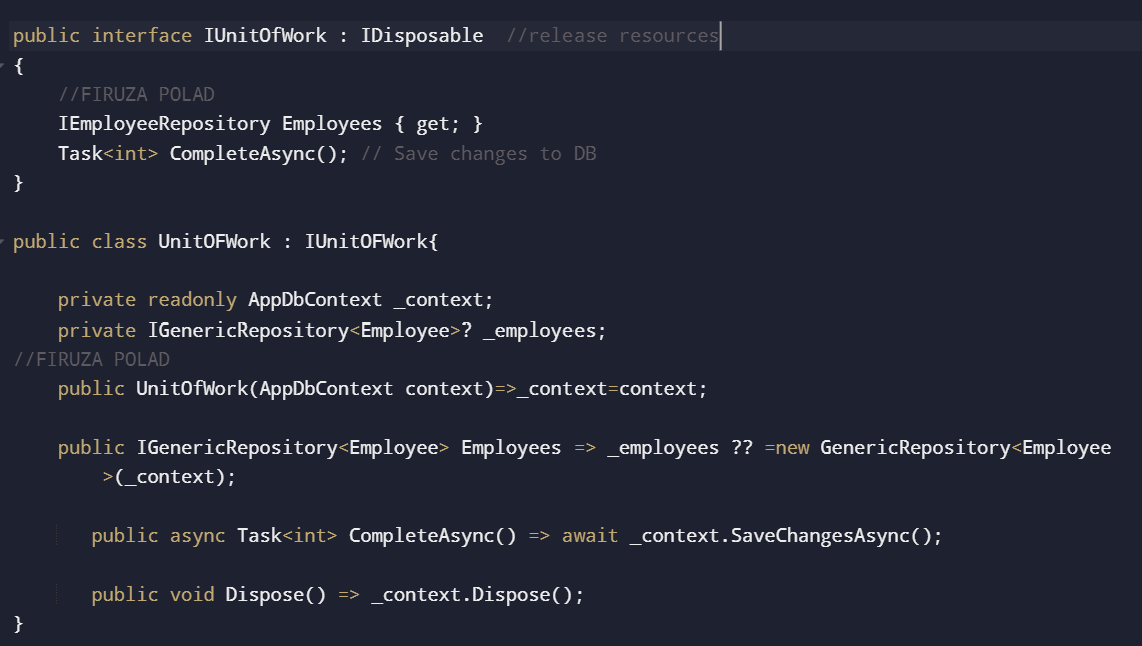Click the first //FIRUZA POLAD comment inside interface
This screenshot has width=1142, height=646.
[136, 95]
